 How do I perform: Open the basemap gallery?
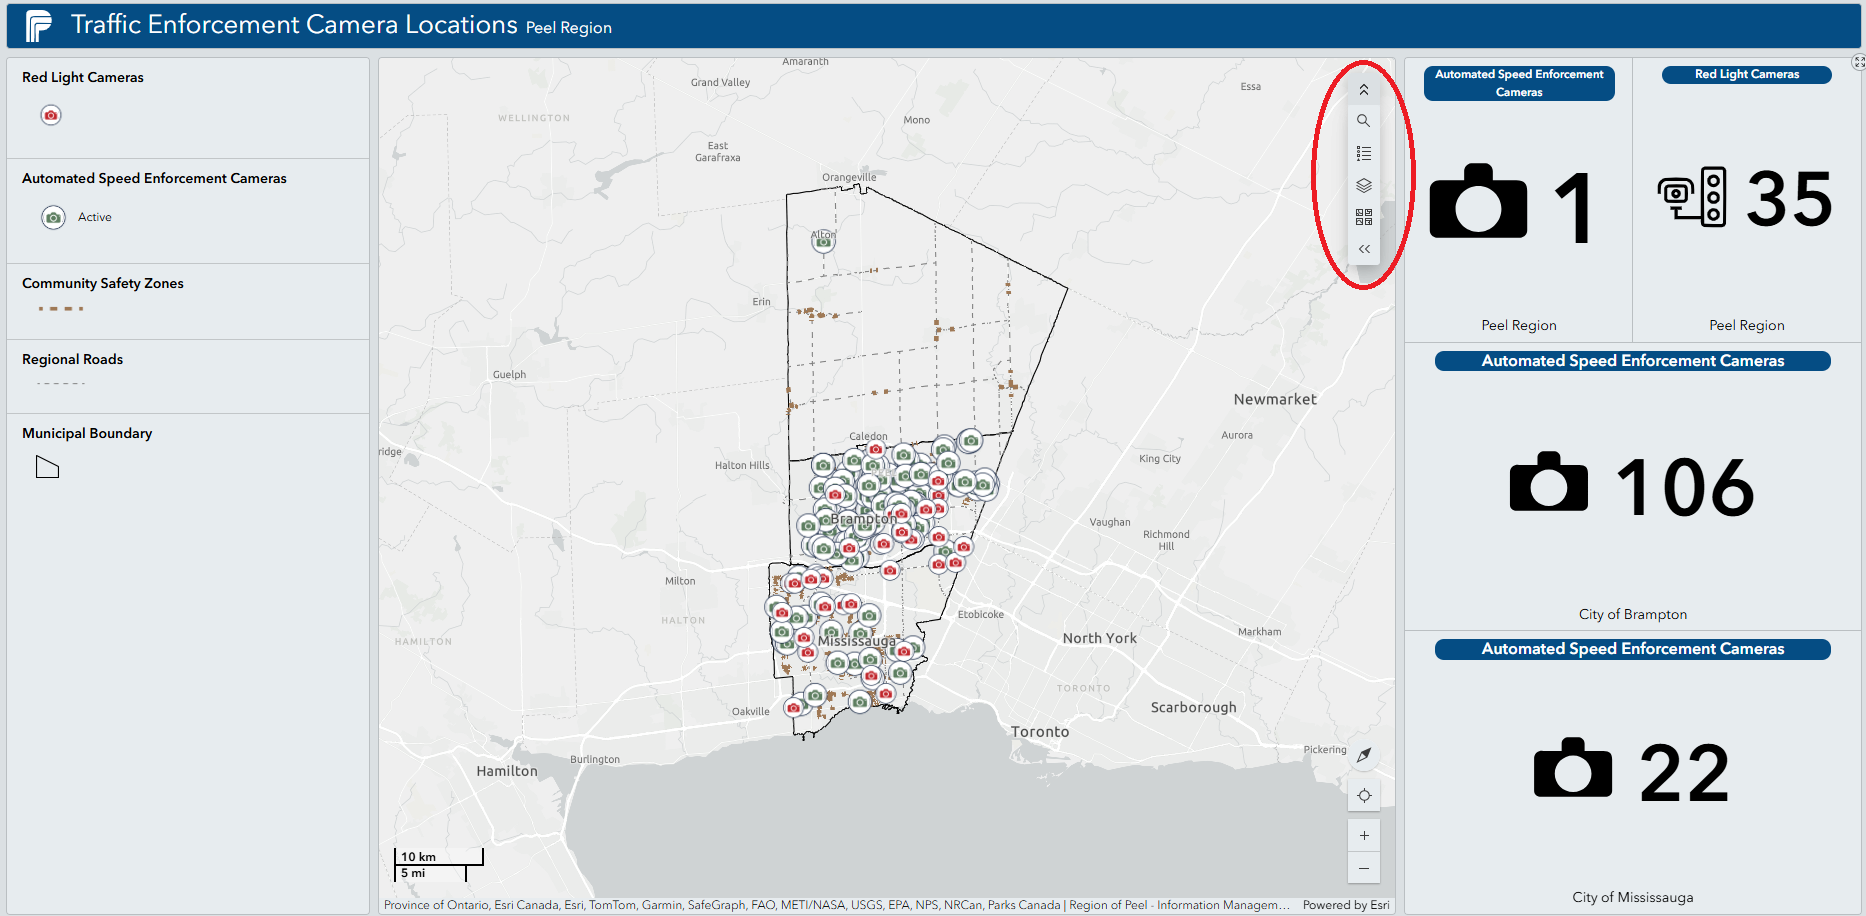(1363, 216)
